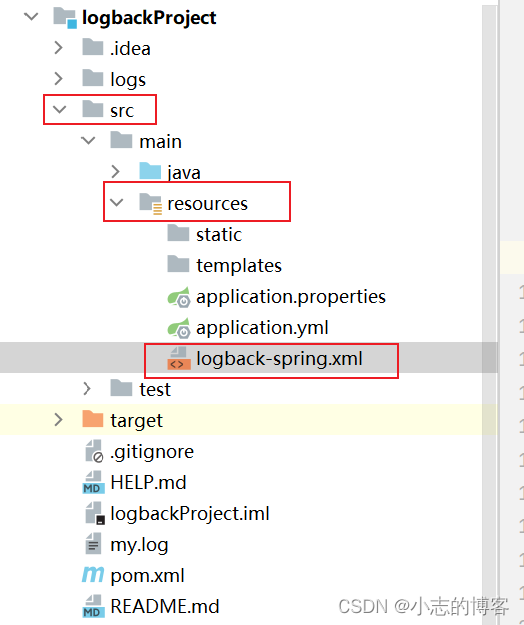
Task: Click the logs folder icon
Action: (93, 78)
